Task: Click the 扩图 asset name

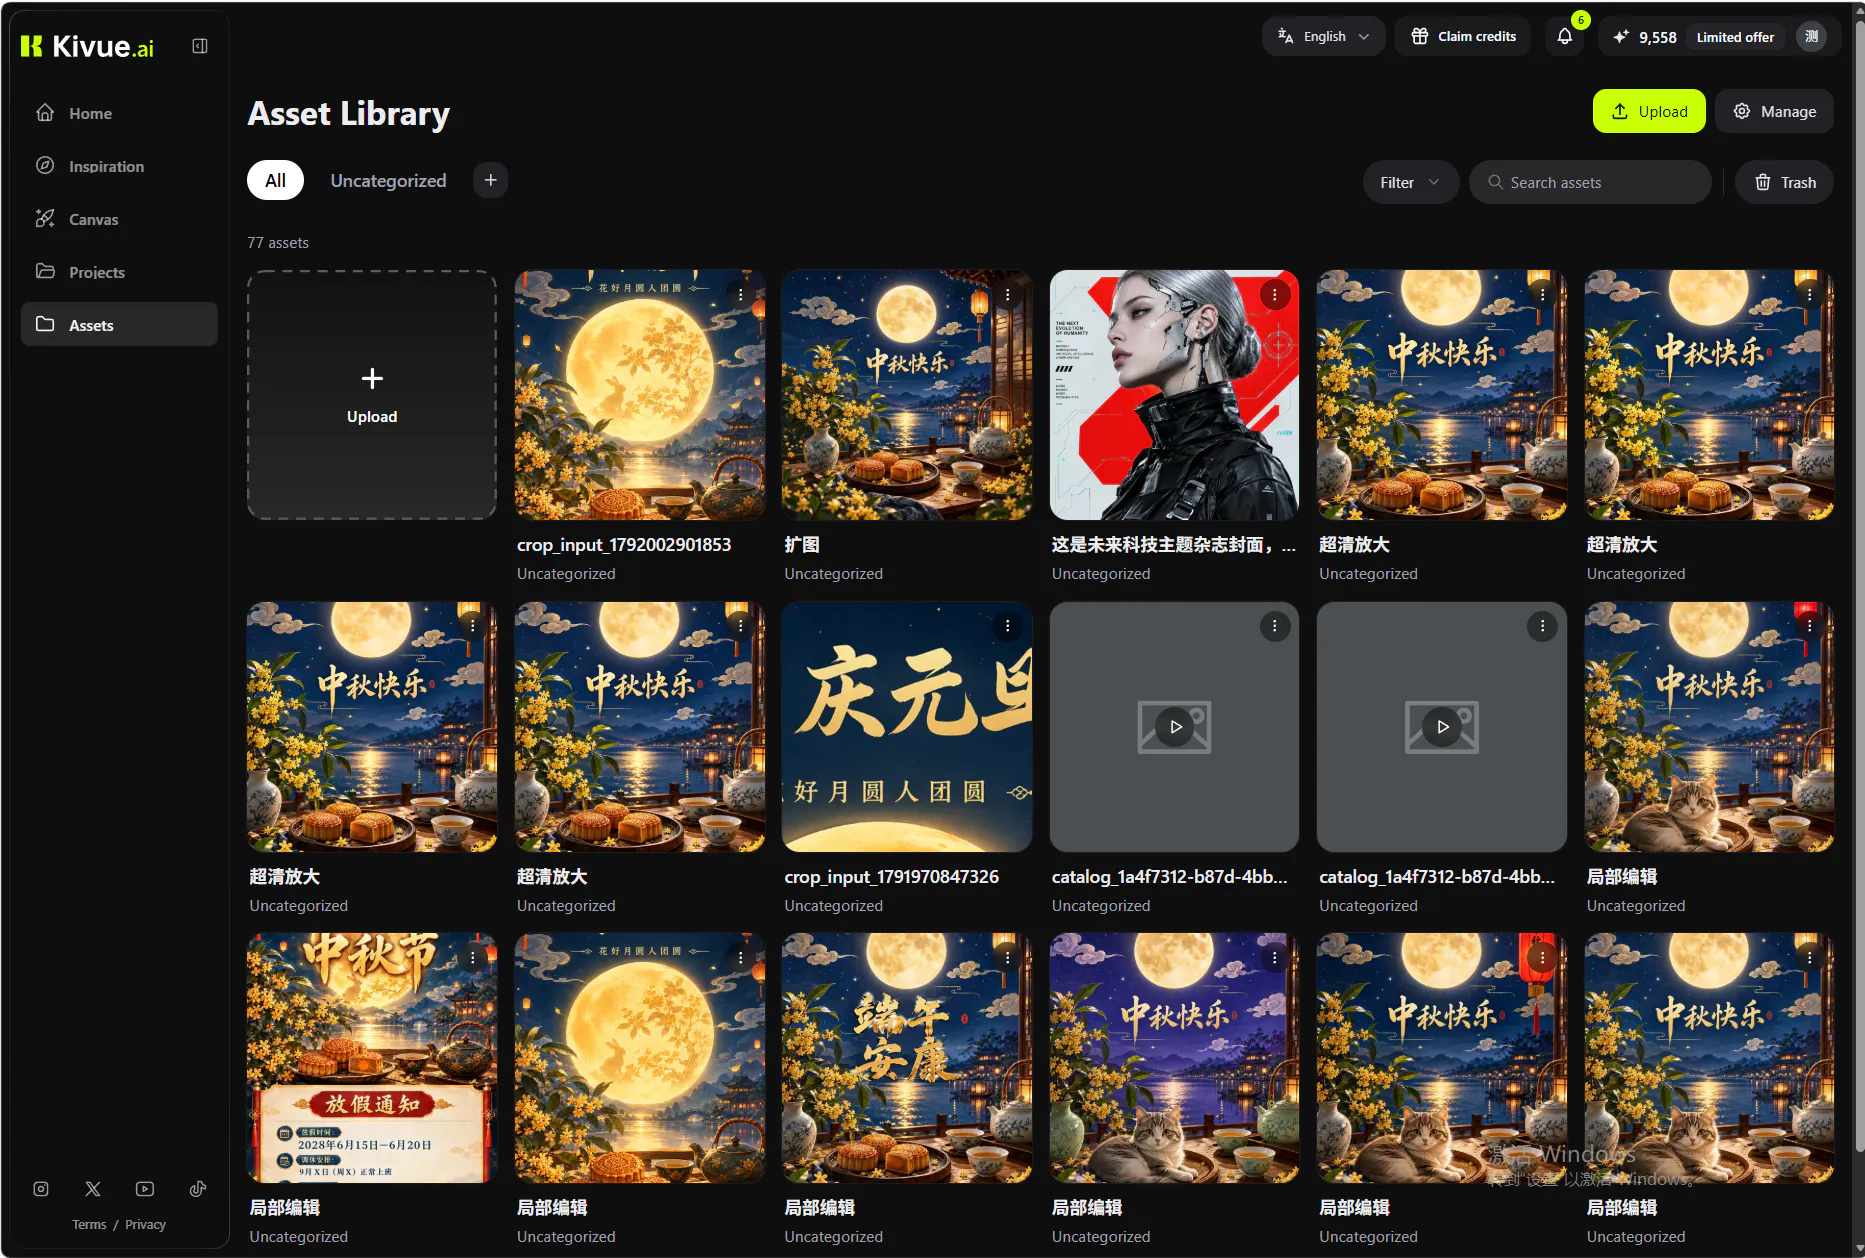Action: pyautogui.click(x=802, y=545)
